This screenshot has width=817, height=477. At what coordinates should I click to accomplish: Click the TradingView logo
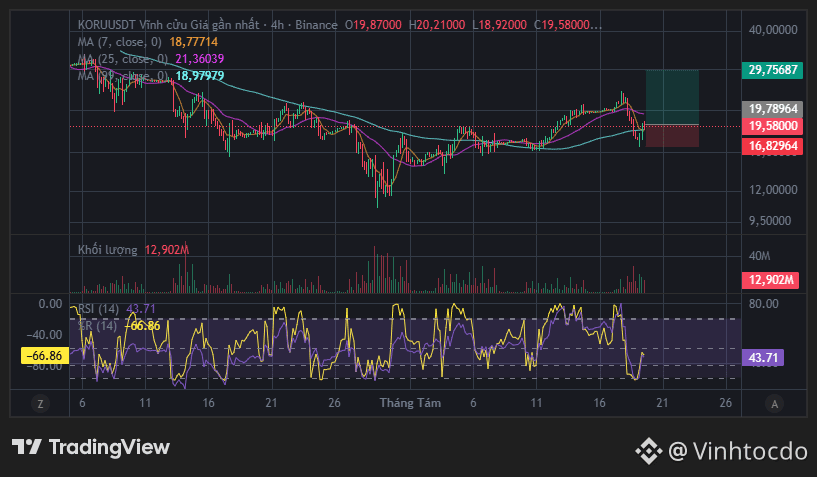click(x=91, y=447)
